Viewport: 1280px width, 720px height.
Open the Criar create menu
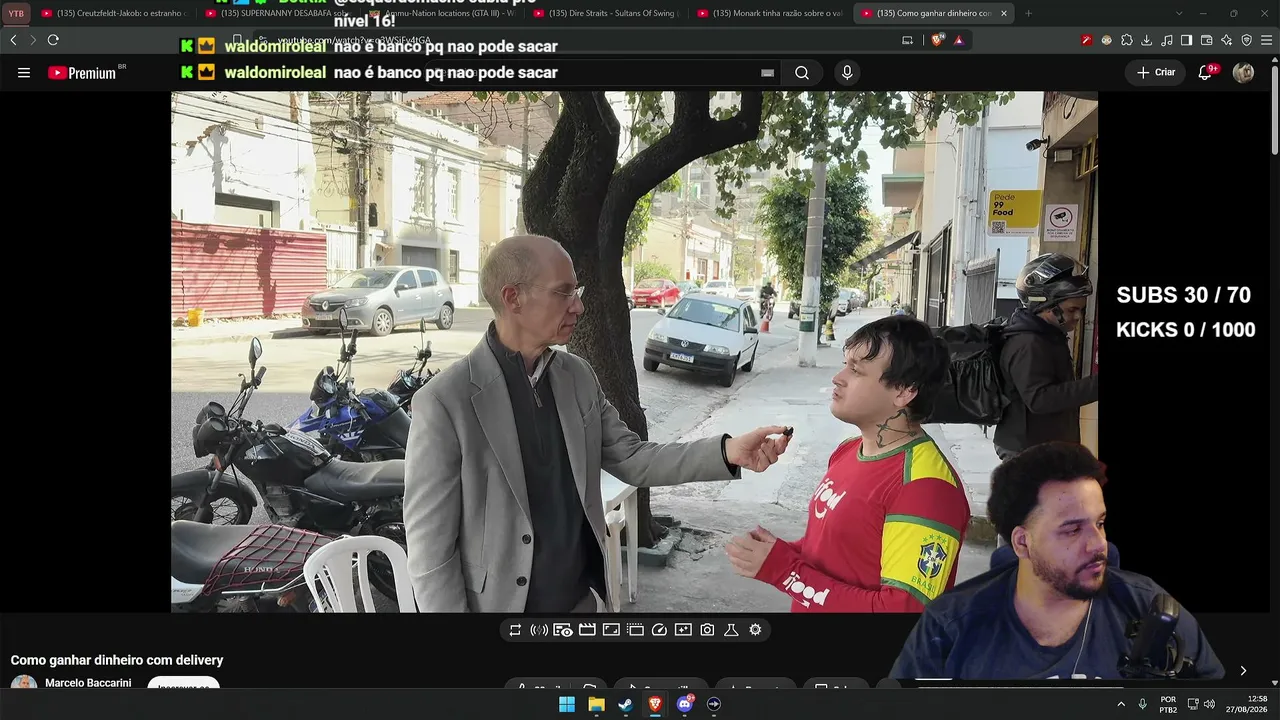point(1156,73)
